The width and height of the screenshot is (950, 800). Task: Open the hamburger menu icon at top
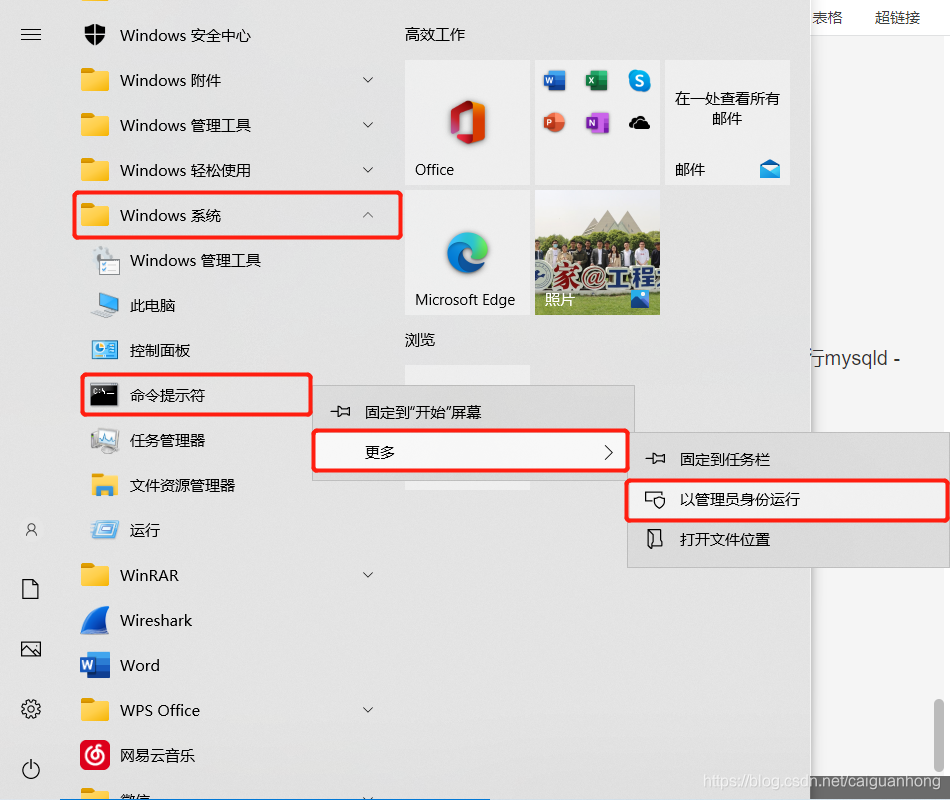[31, 35]
